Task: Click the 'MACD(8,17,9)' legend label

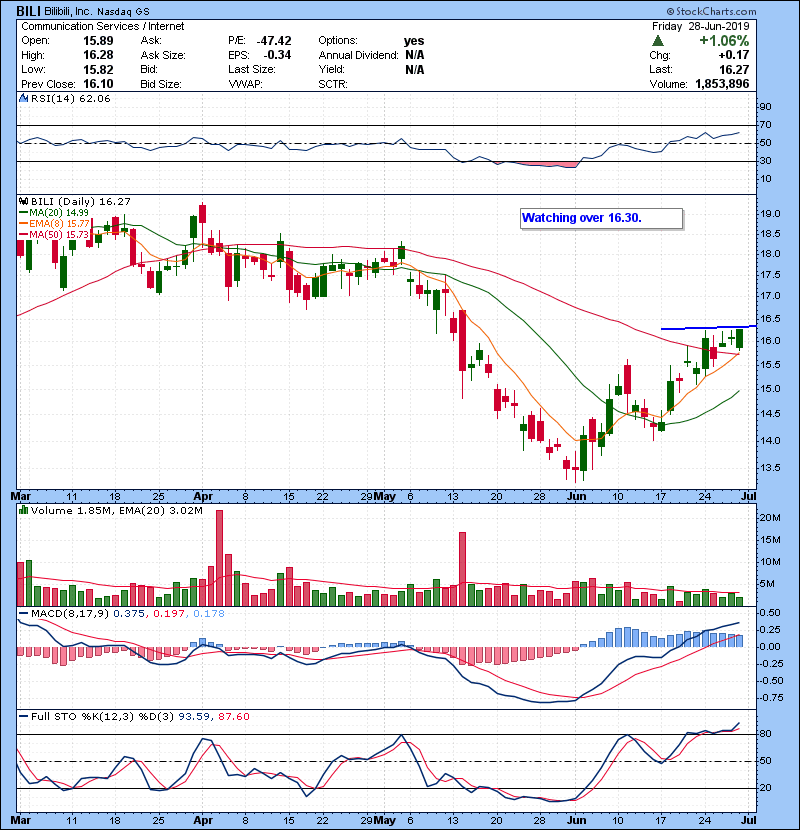Action: click(x=70, y=614)
